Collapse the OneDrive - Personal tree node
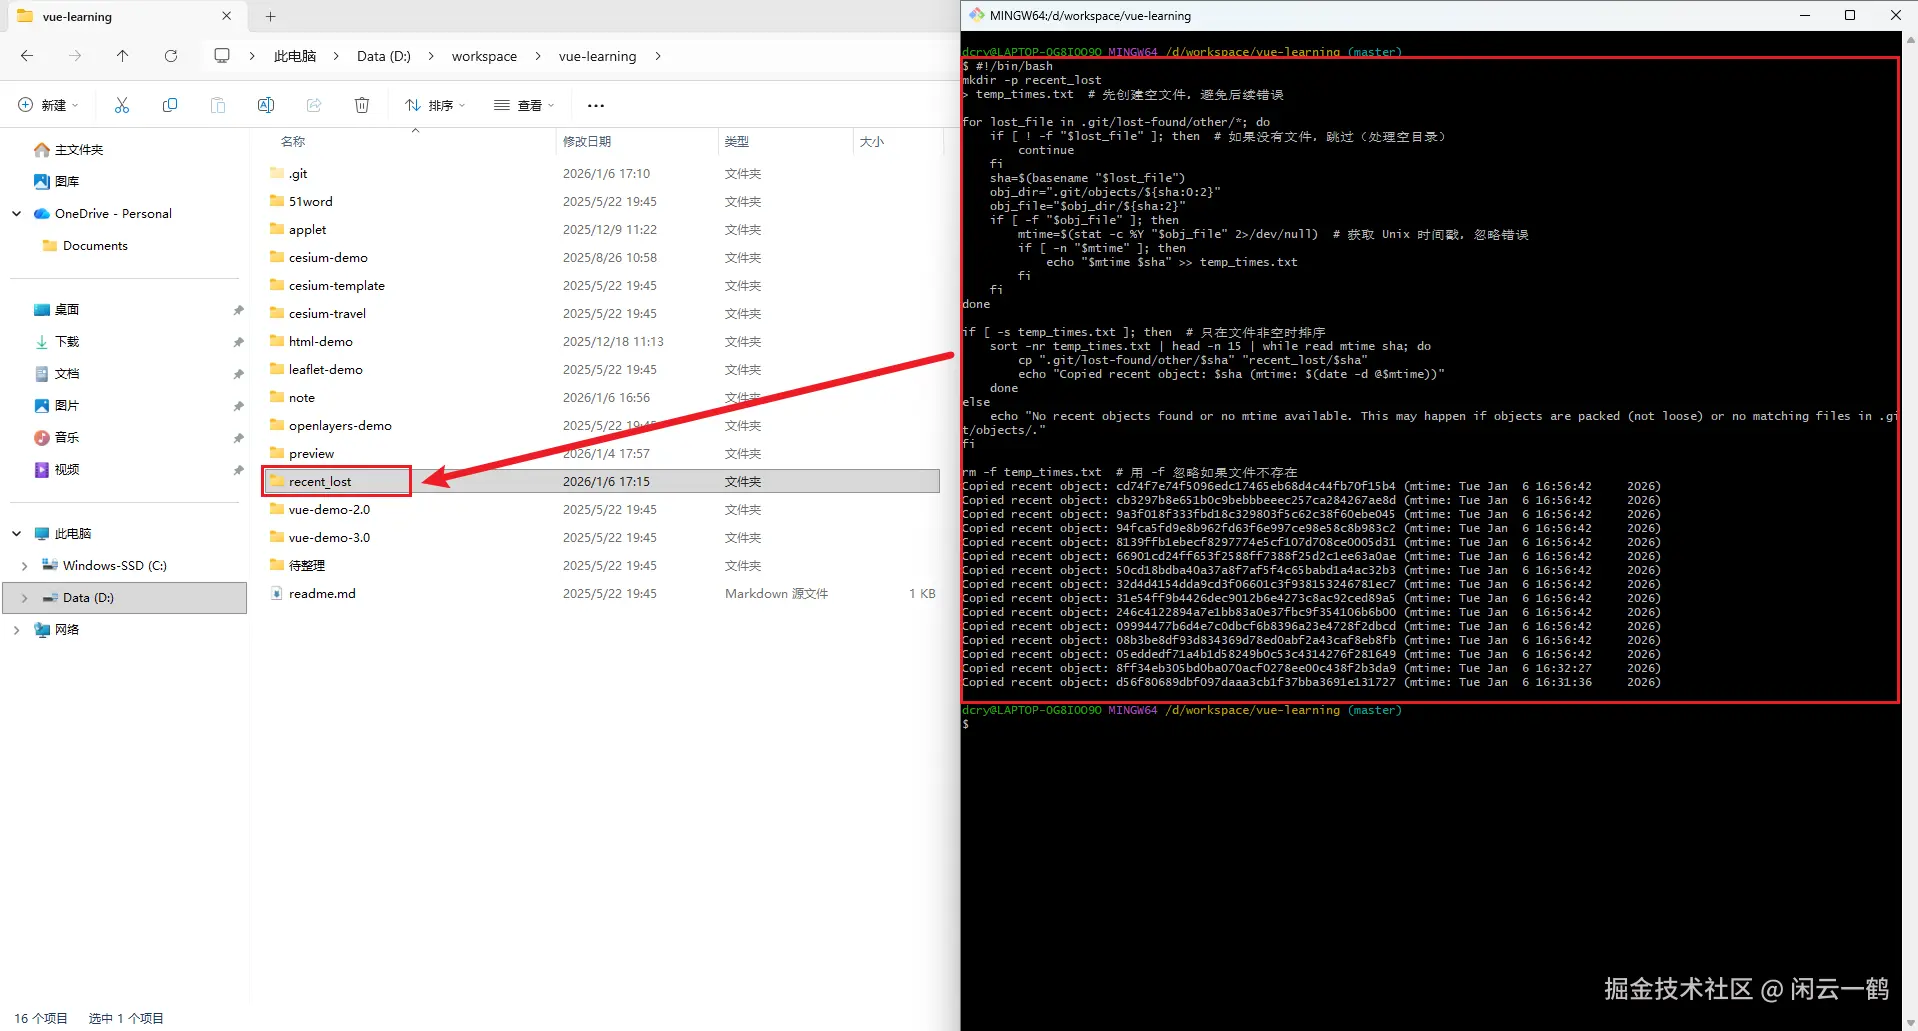 pos(17,213)
